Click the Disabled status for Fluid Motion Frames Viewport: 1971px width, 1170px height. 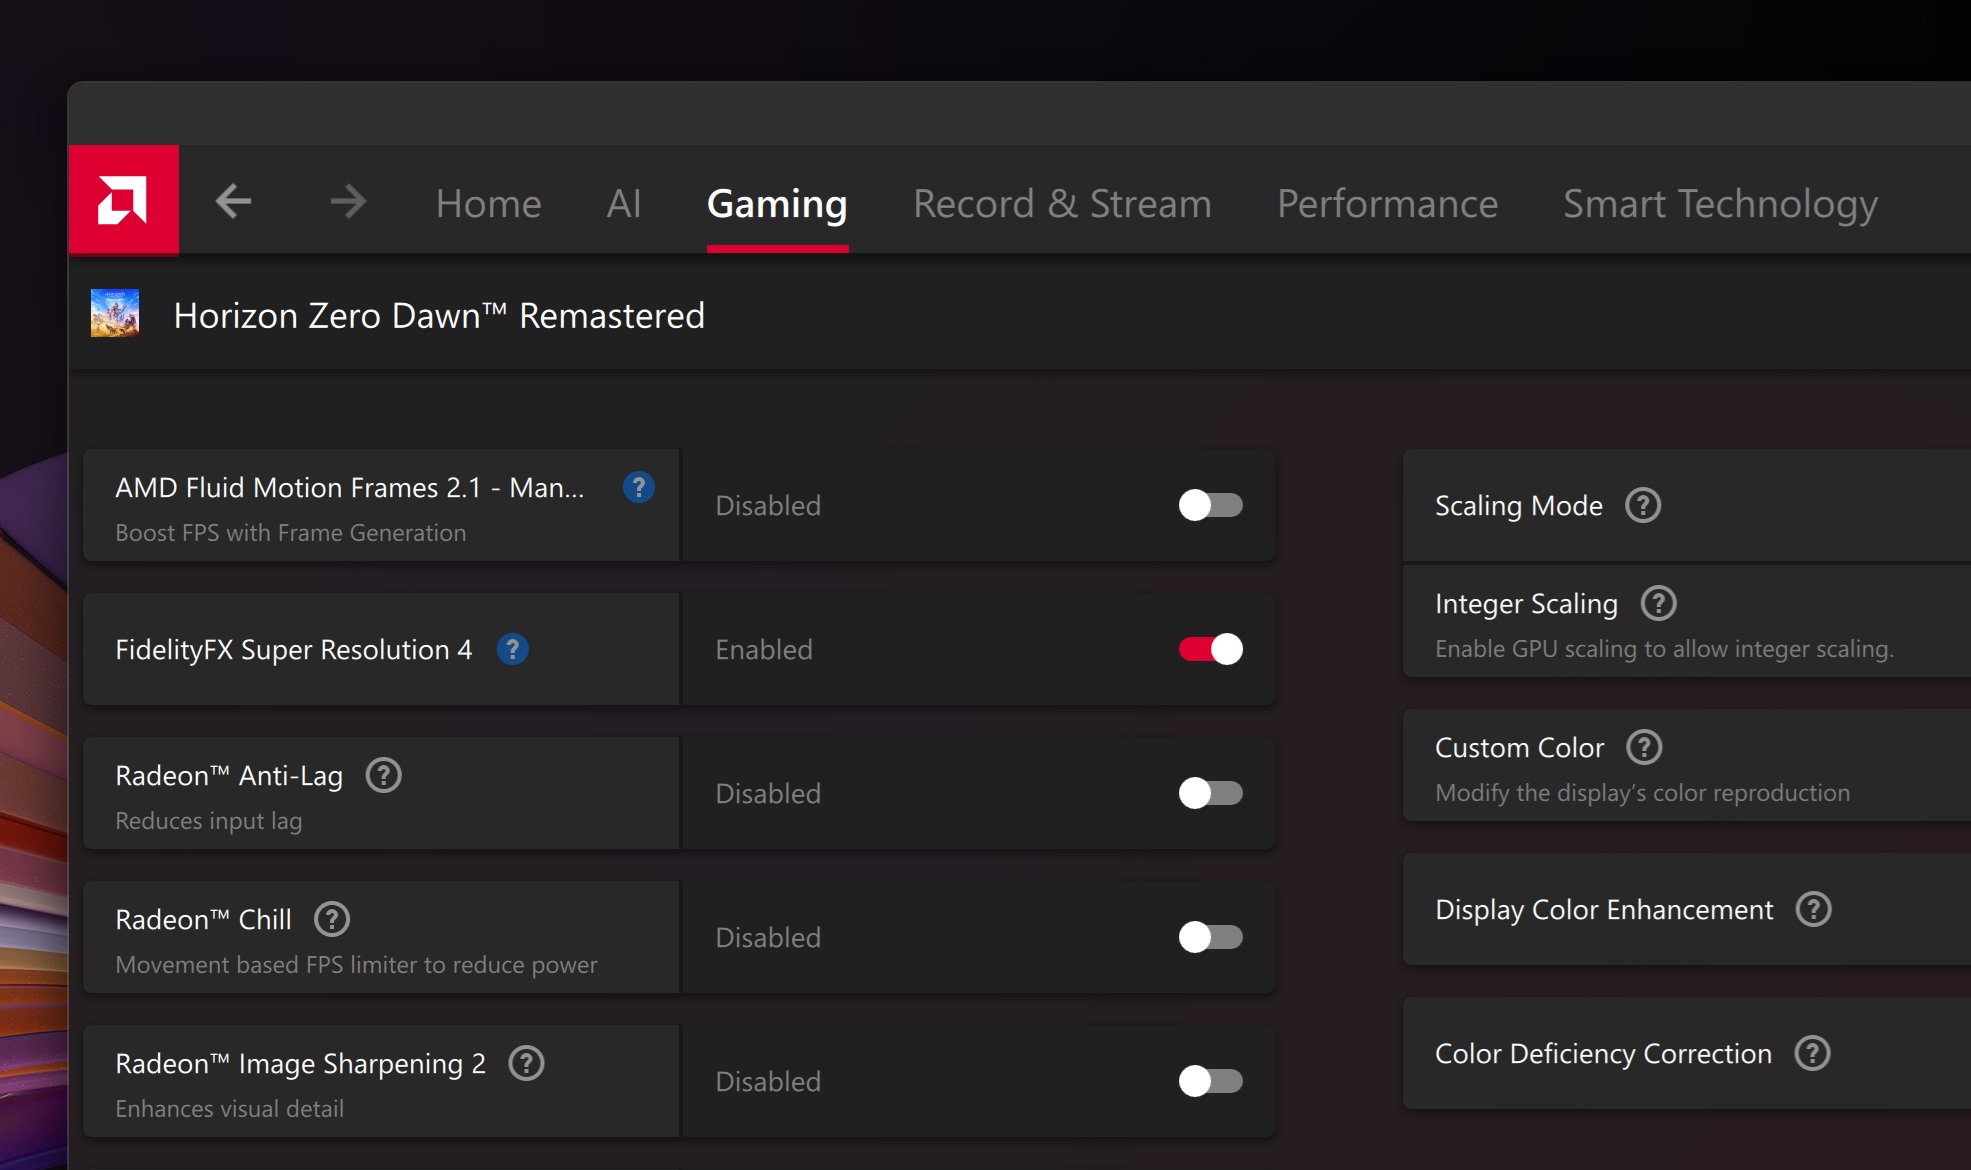[768, 506]
